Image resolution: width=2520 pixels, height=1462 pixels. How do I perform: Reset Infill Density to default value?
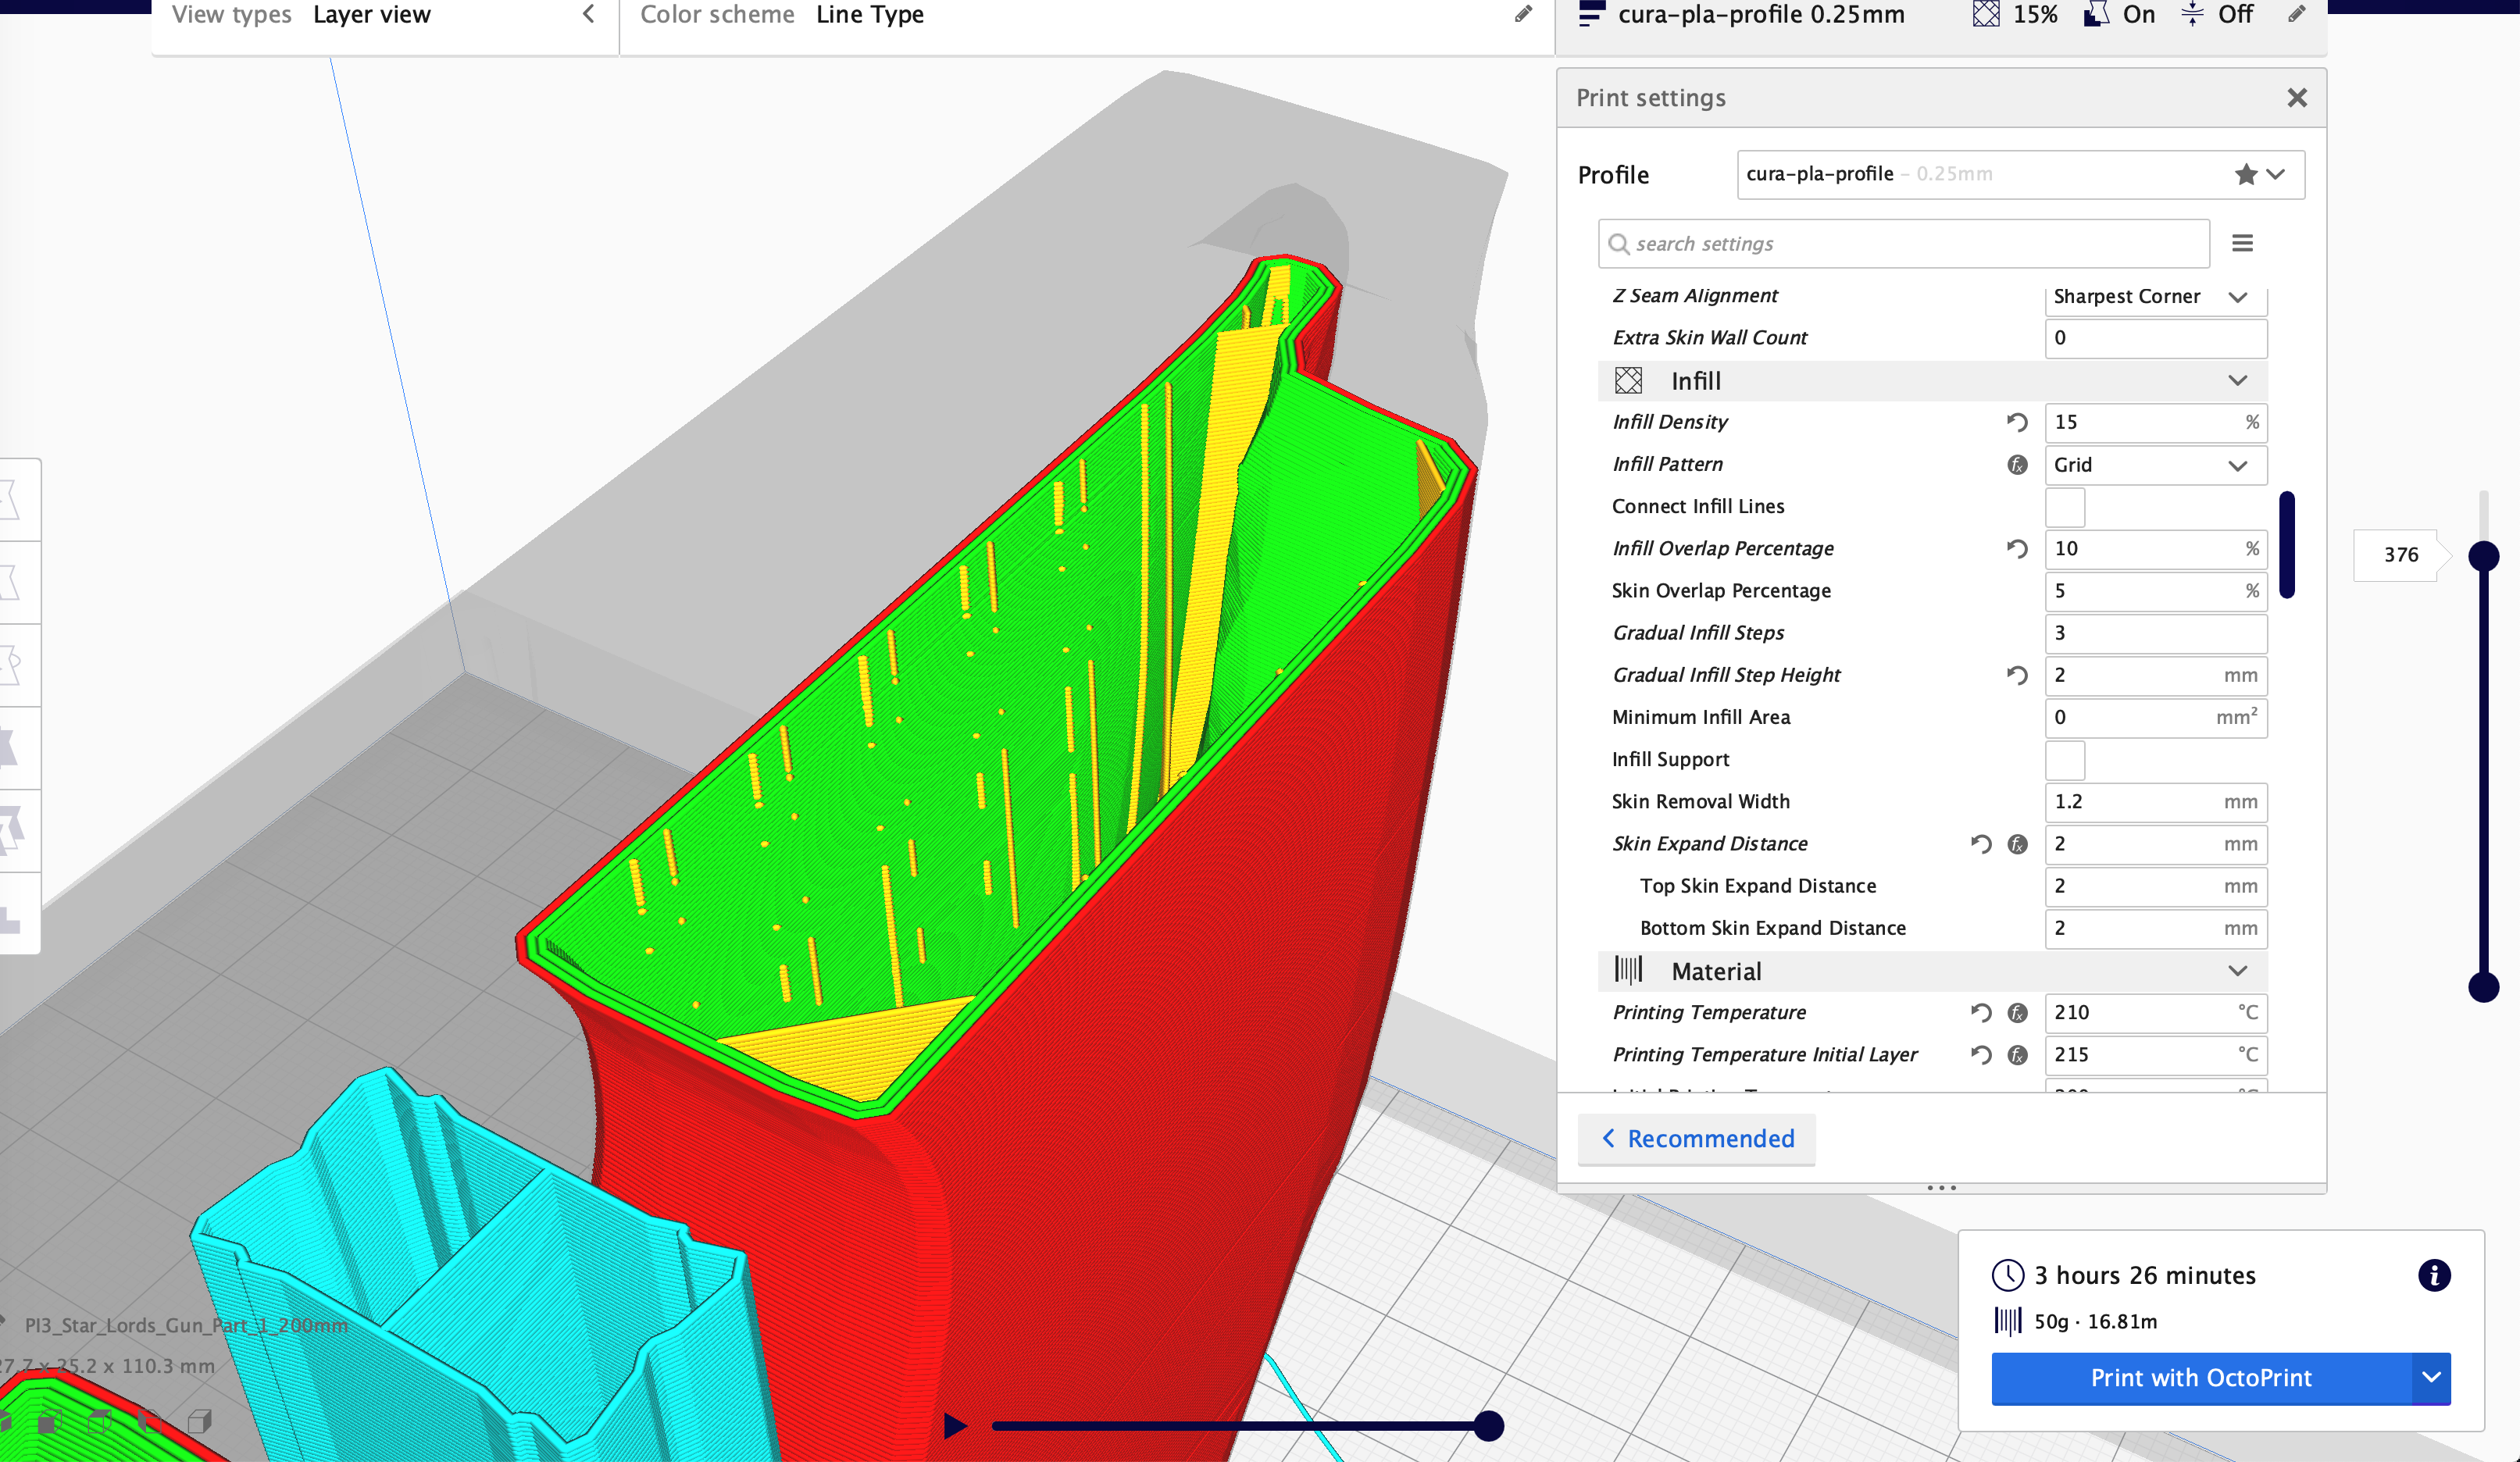[x=2016, y=422]
